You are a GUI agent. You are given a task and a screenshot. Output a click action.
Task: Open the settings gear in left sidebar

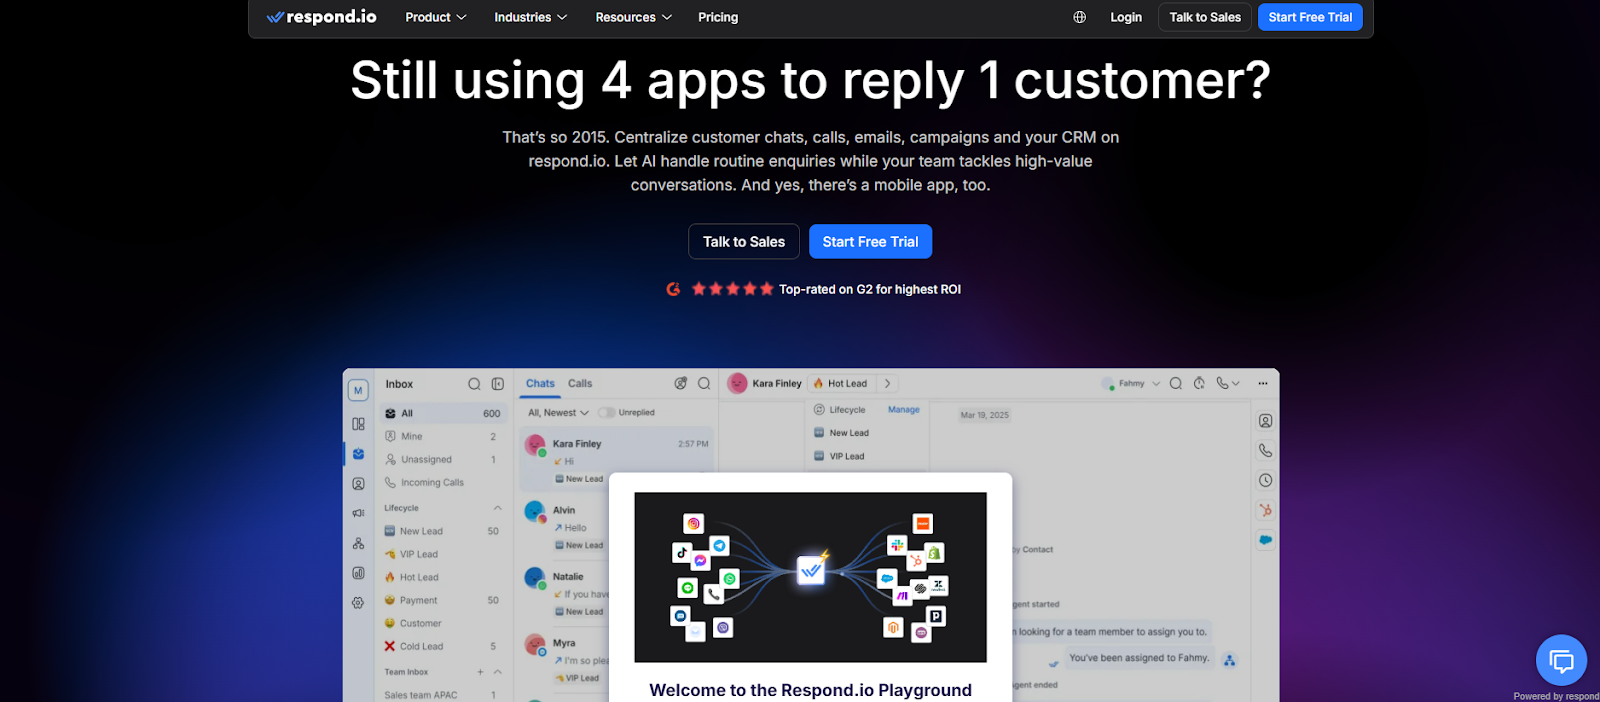pos(358,603)
